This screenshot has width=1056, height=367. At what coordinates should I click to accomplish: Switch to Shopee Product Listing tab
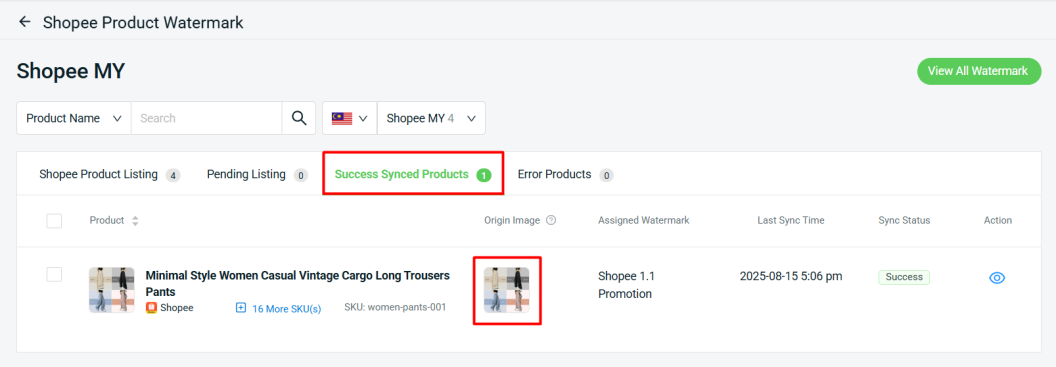[110, 174]
